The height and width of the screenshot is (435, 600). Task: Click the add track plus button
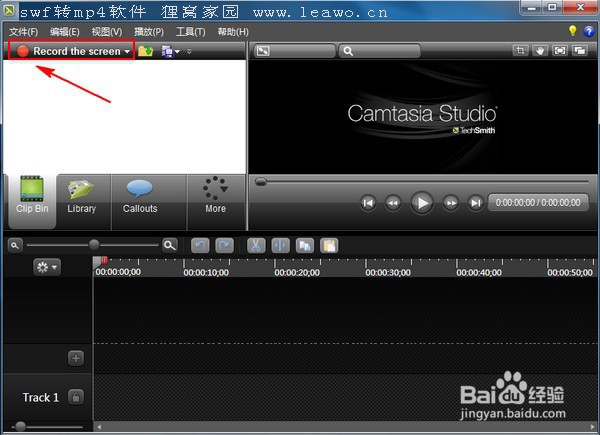coord(76,358)
